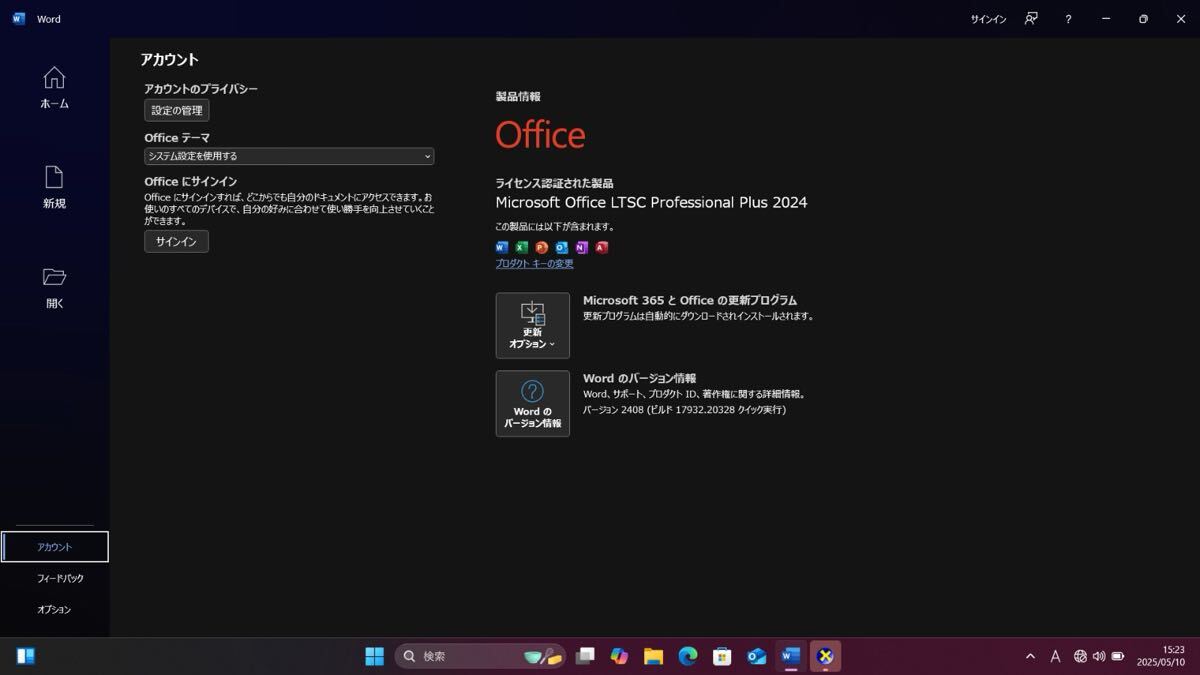1200x675 pixels.
Task: Click the 設定の管理 button
Action: point(177,110)
